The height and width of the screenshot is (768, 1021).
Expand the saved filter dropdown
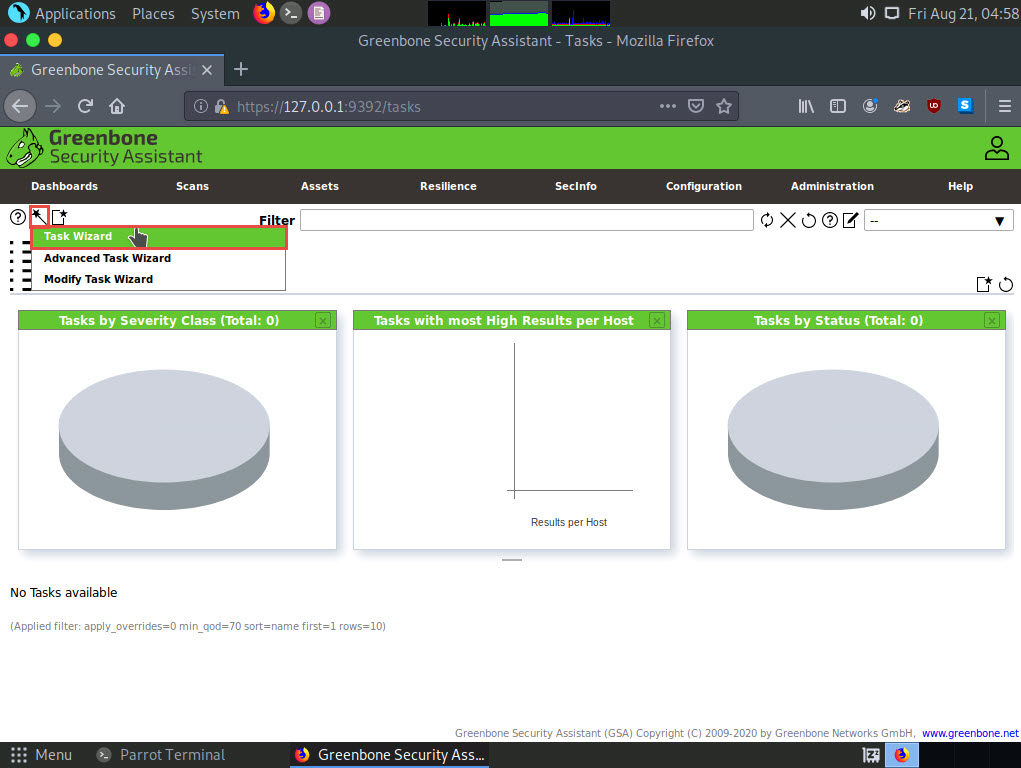(939, 221)
